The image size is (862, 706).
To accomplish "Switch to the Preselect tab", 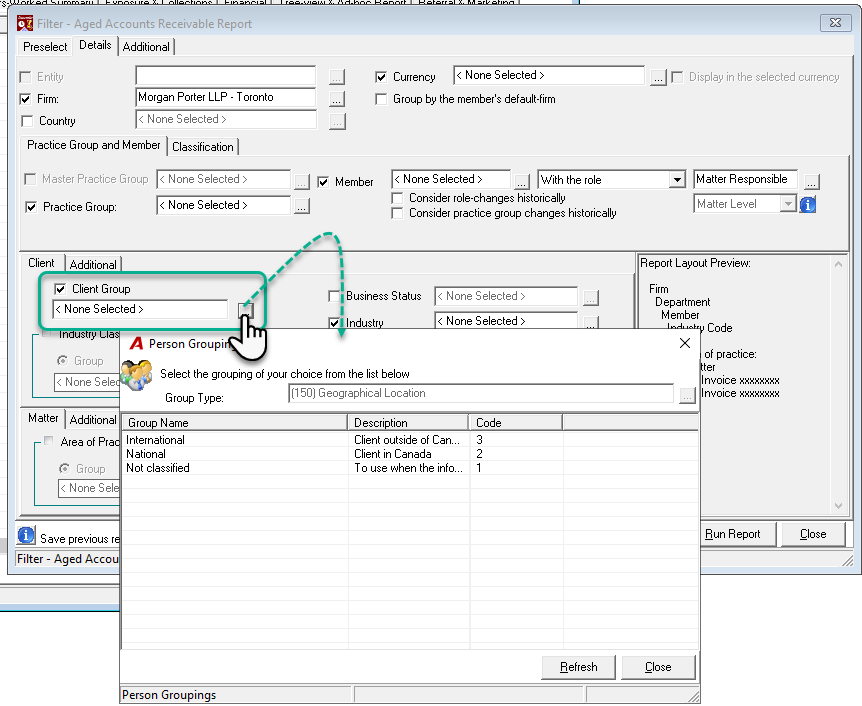I will click(45, 47).
